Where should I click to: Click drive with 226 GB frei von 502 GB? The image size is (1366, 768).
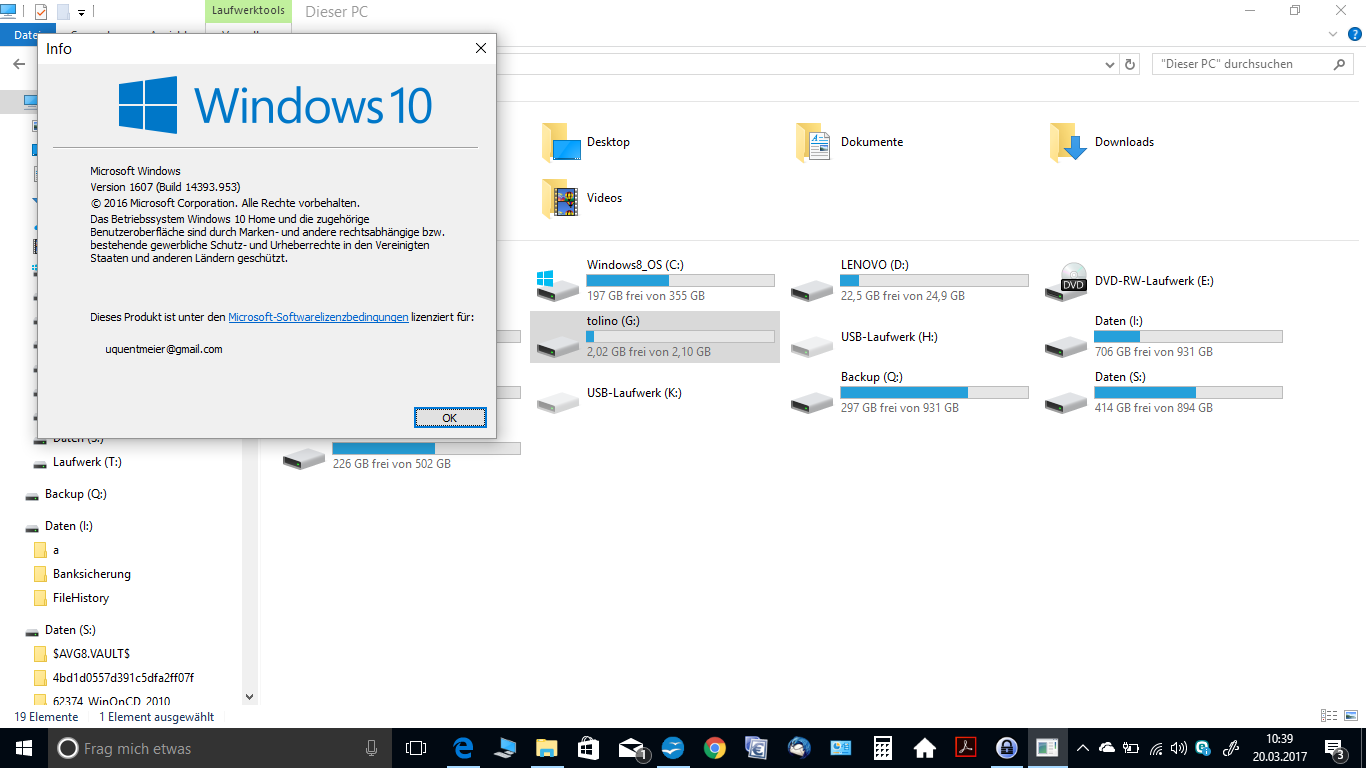(x=400, y=455)
